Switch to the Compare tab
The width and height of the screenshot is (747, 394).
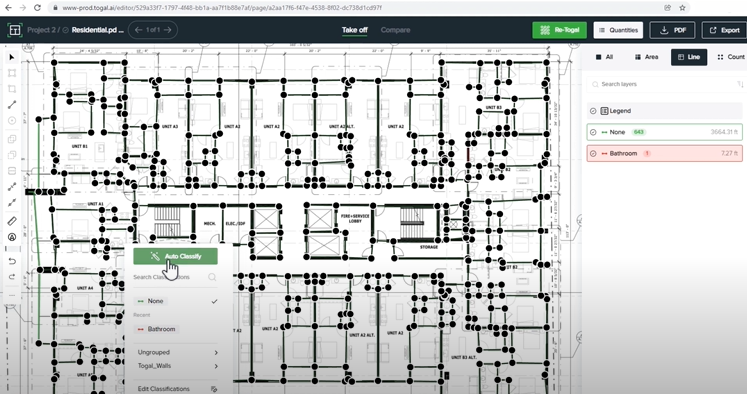coord(395,30)
